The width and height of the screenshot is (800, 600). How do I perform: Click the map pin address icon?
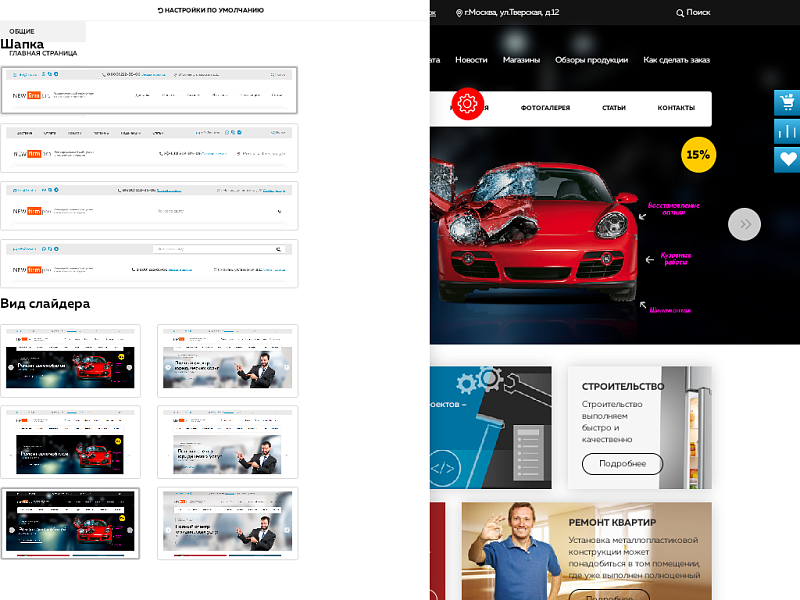[x=459, y=13]
